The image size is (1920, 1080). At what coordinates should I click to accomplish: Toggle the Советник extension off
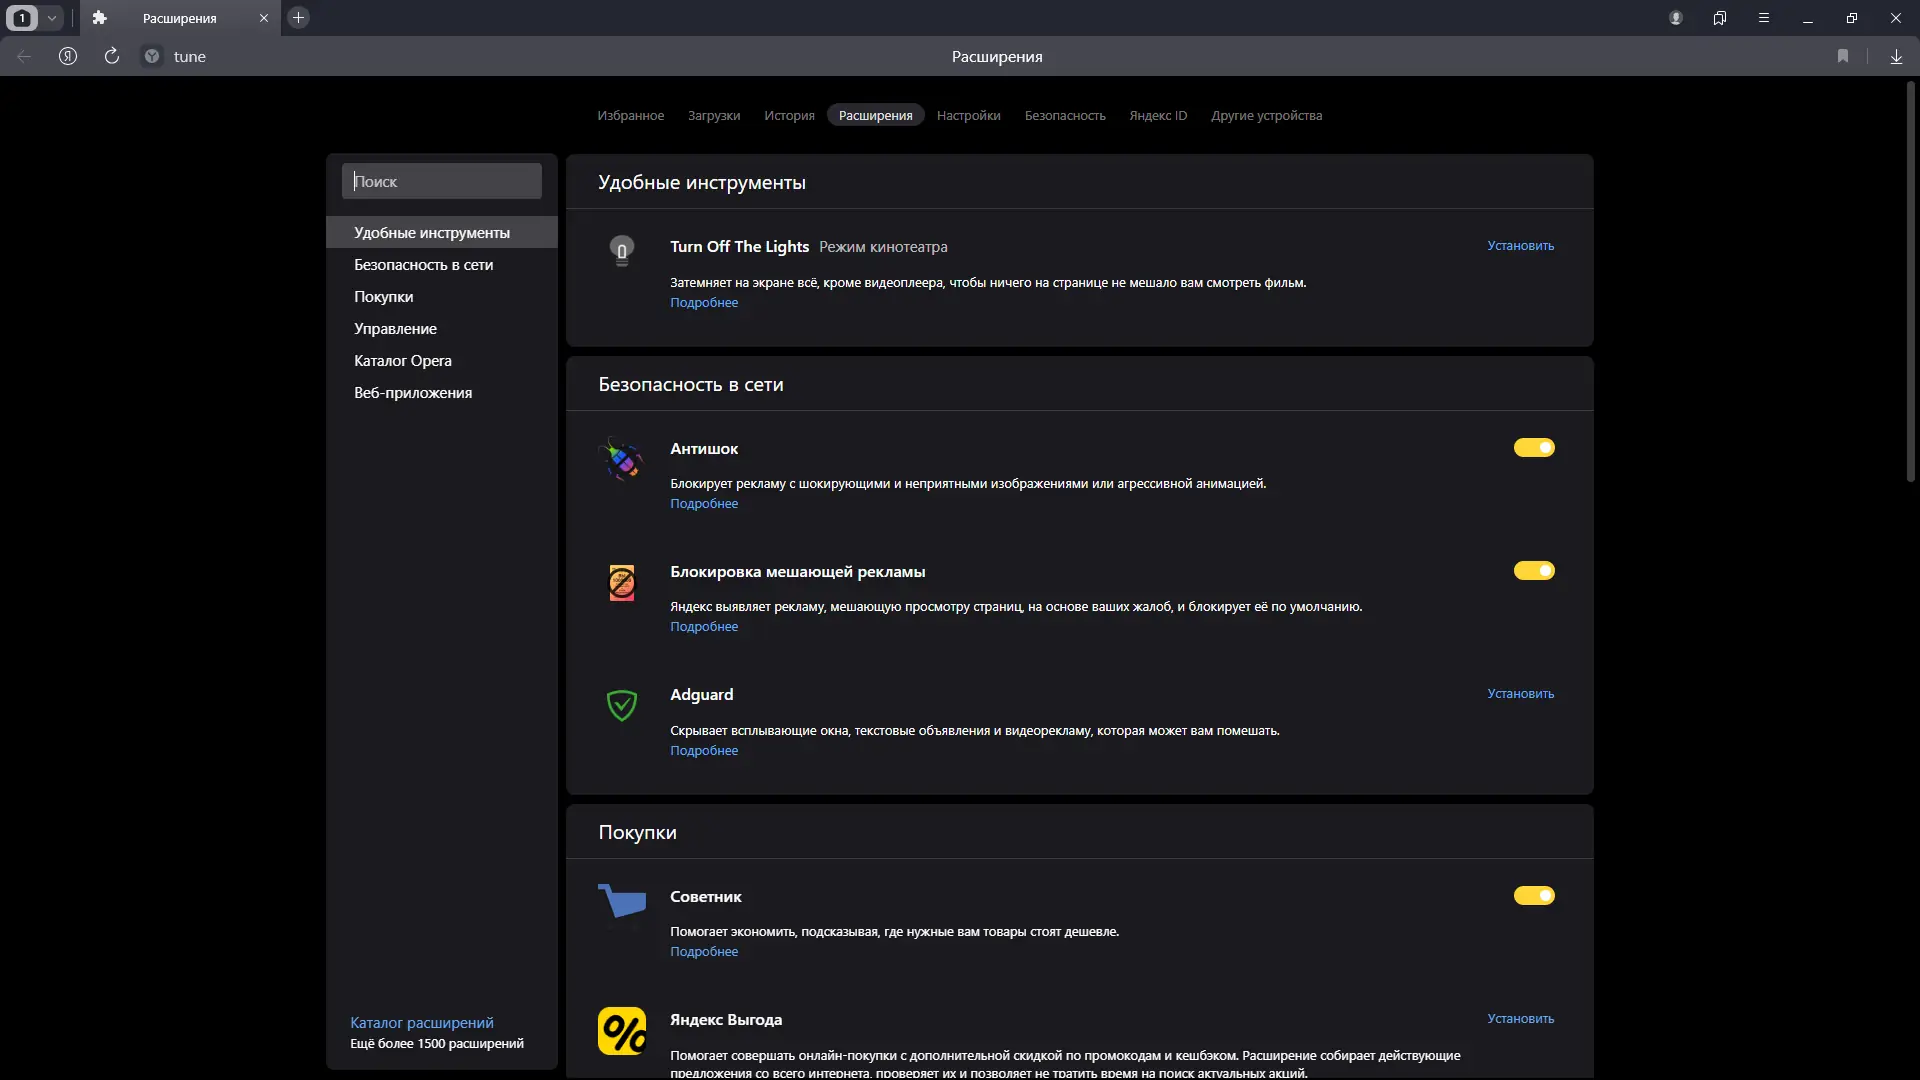click(x=1534, y=896)
